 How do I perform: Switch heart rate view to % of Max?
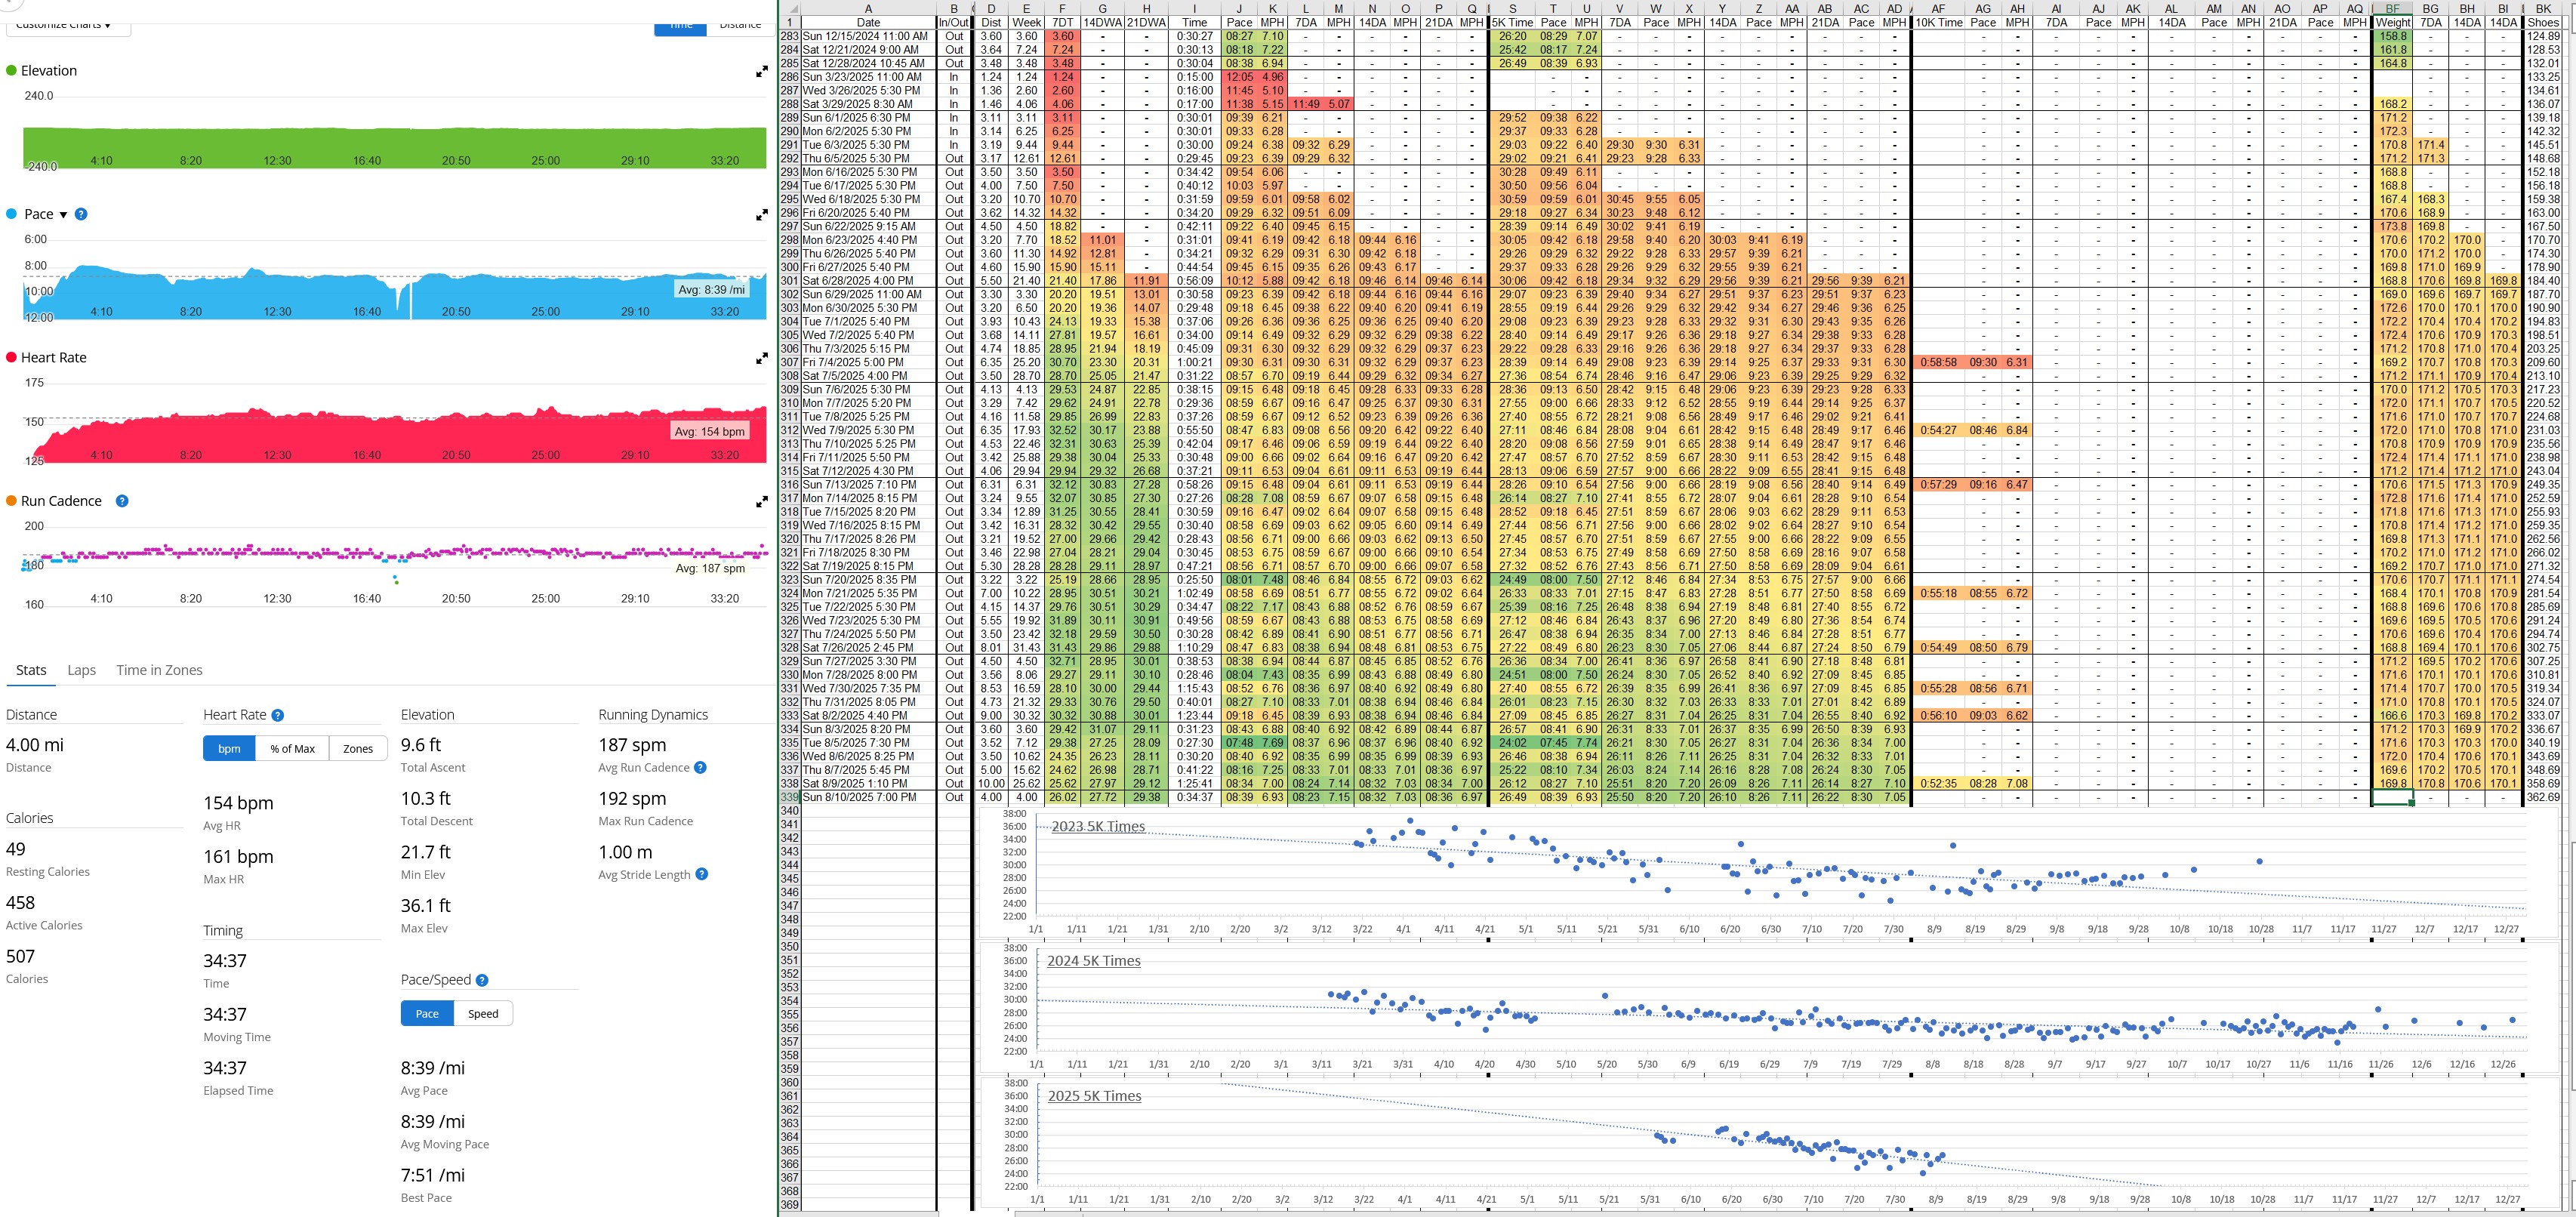(x=292, y=749)
